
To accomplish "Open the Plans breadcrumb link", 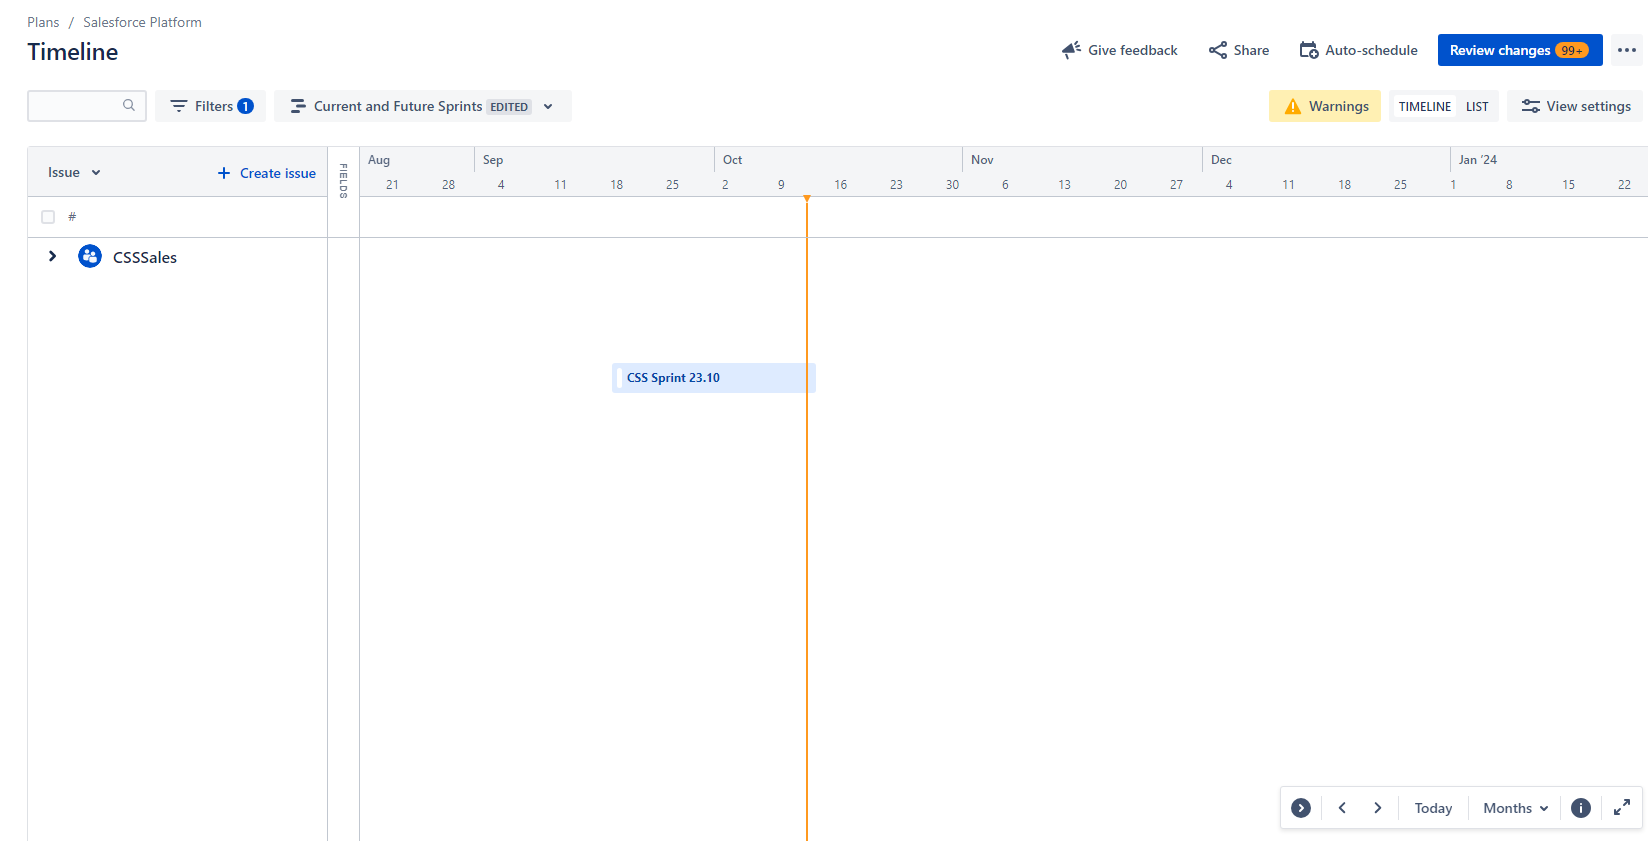I will point(43,22).
